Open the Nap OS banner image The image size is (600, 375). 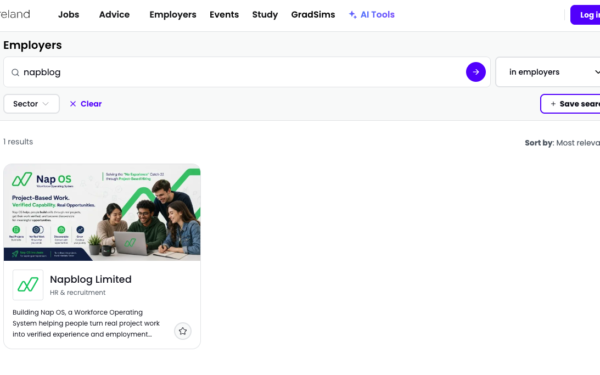102,213
